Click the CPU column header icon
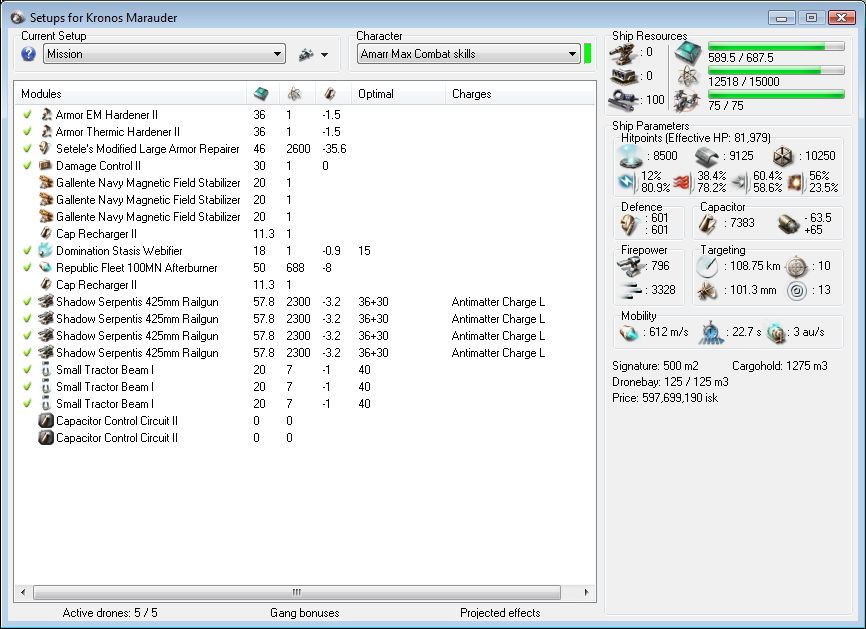Viewport: 866px width, 629px height. coord(261,94)
